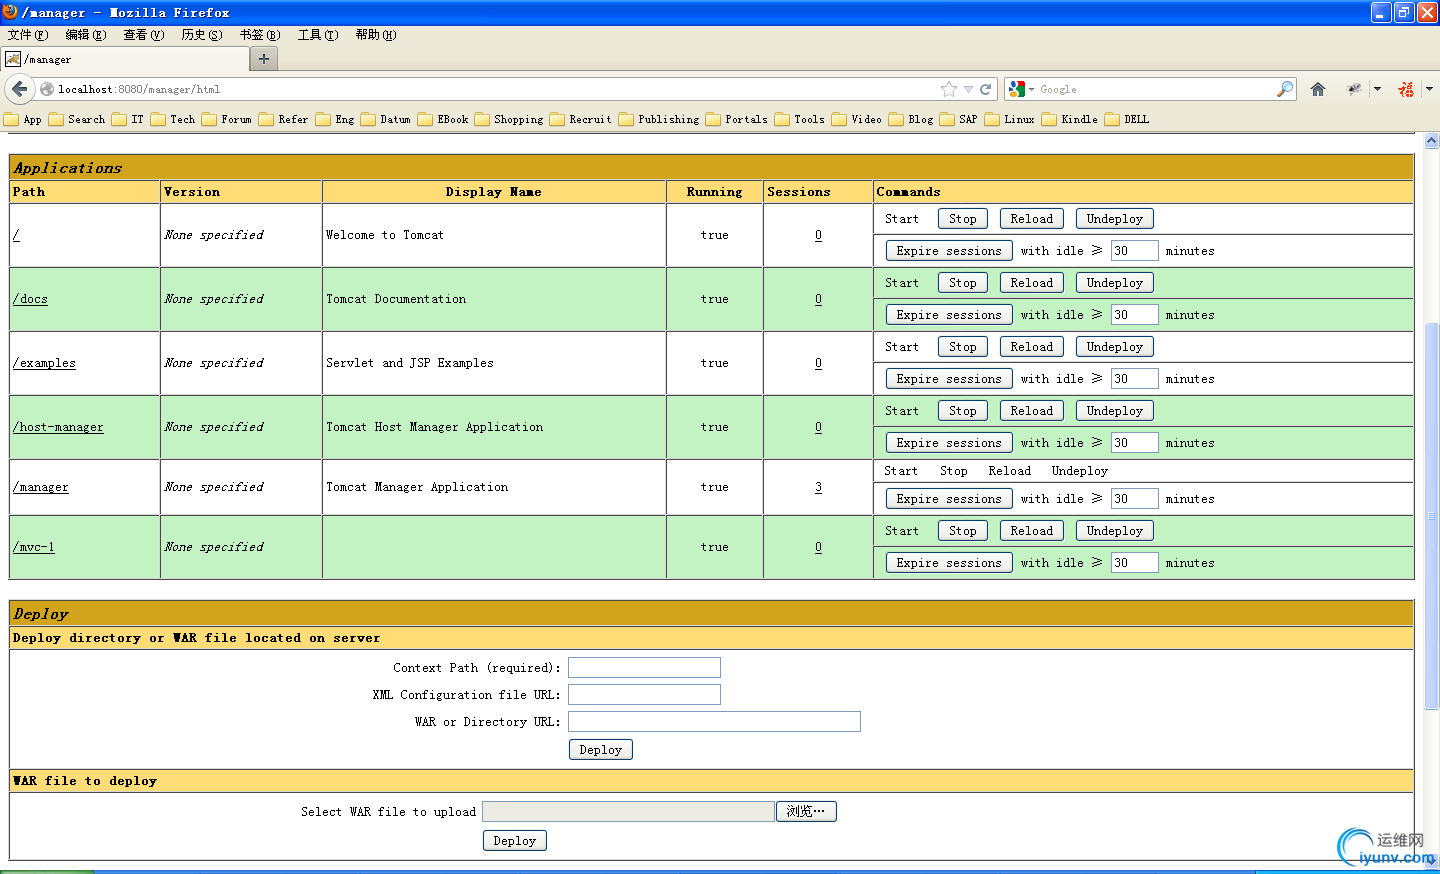Screen dimensions: 1440x874
Task: Expire sessions for the /manager application
Action: pos(949,499)
